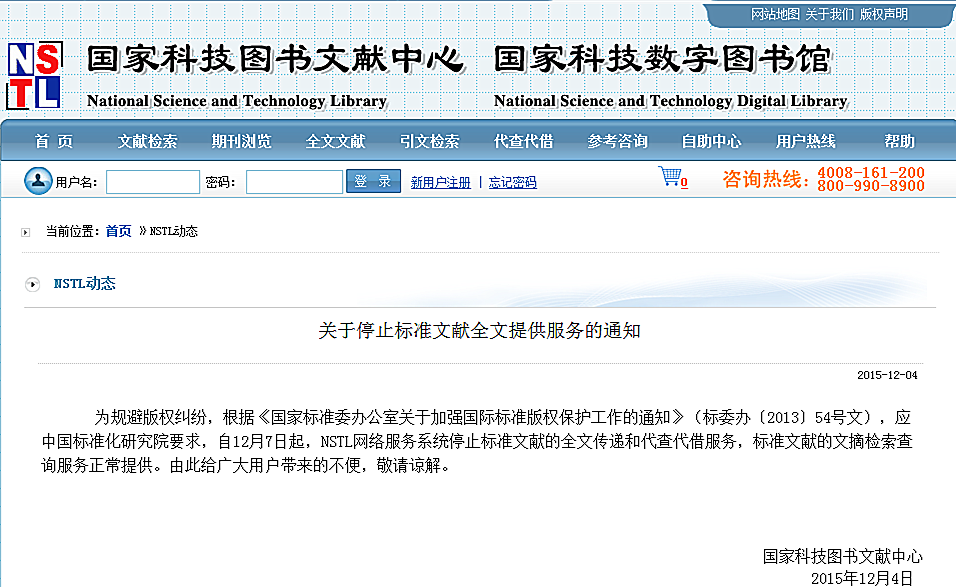Open the 版权声明 link

883,14
